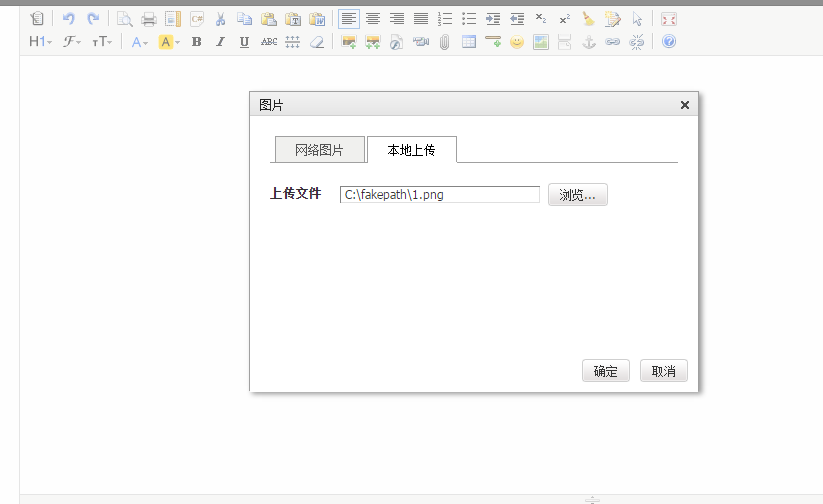Select 本地上传 tab
The image size is (823, 504).
tap(412, 150)
